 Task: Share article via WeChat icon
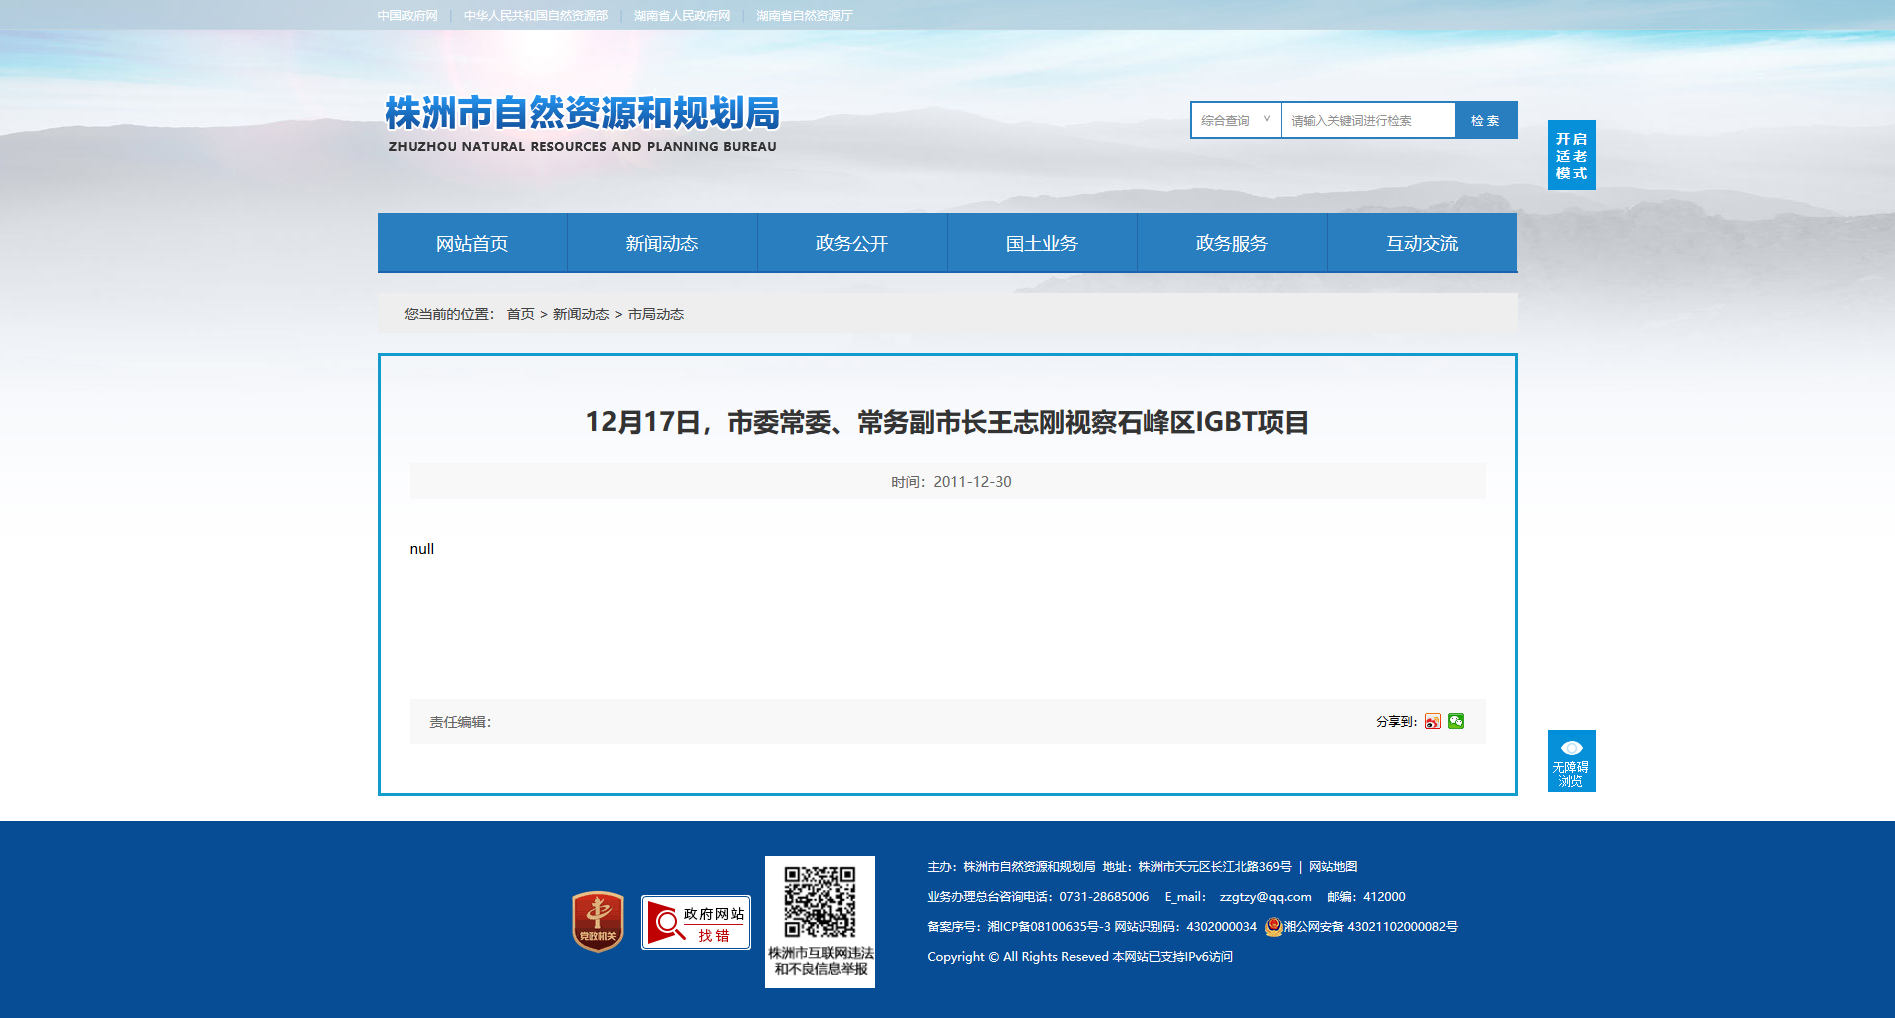[x=1456, y=721]
